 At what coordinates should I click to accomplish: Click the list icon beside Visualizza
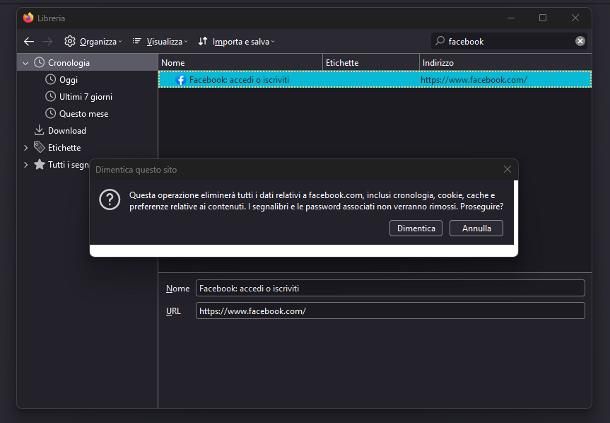coord(137,41)
